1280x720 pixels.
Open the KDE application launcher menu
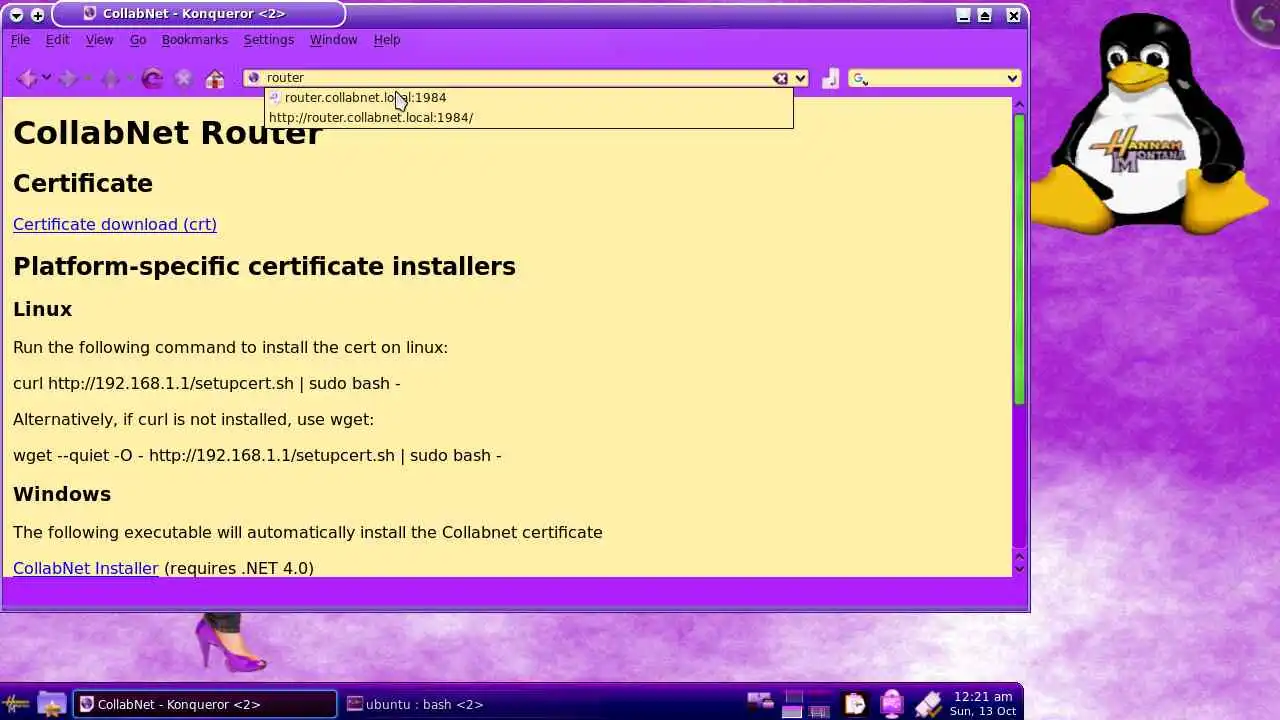coord(16,704)
